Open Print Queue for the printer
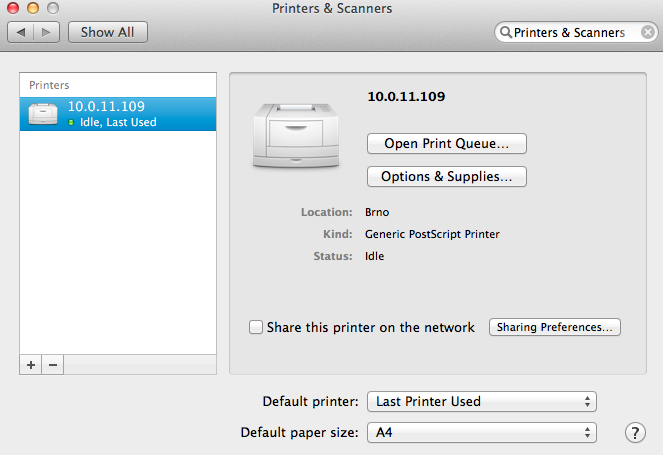The height and width of the screenshot is (455, 663). pos(447,143)
